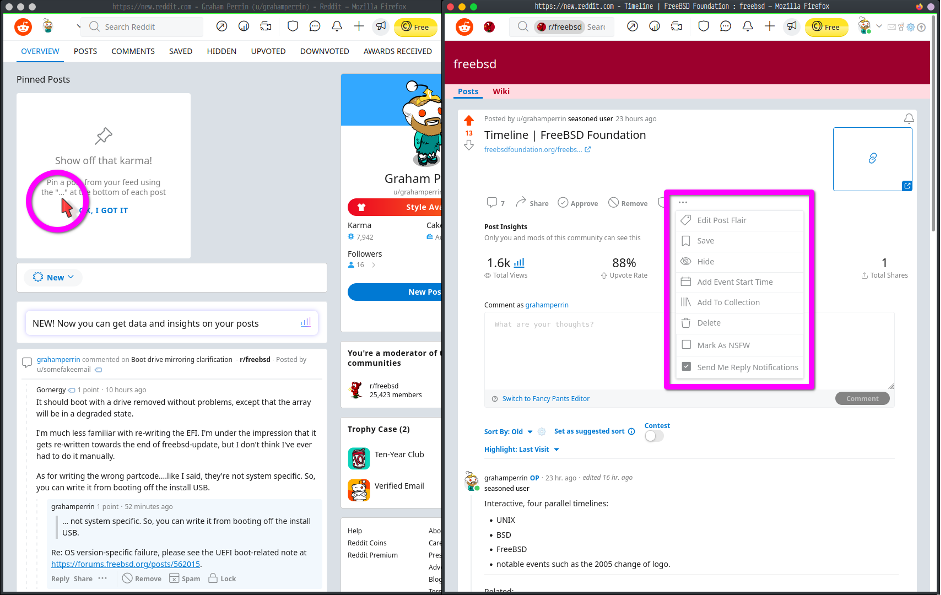Downvote the Timeline FreeBSD Foundation post

point(469,146)
